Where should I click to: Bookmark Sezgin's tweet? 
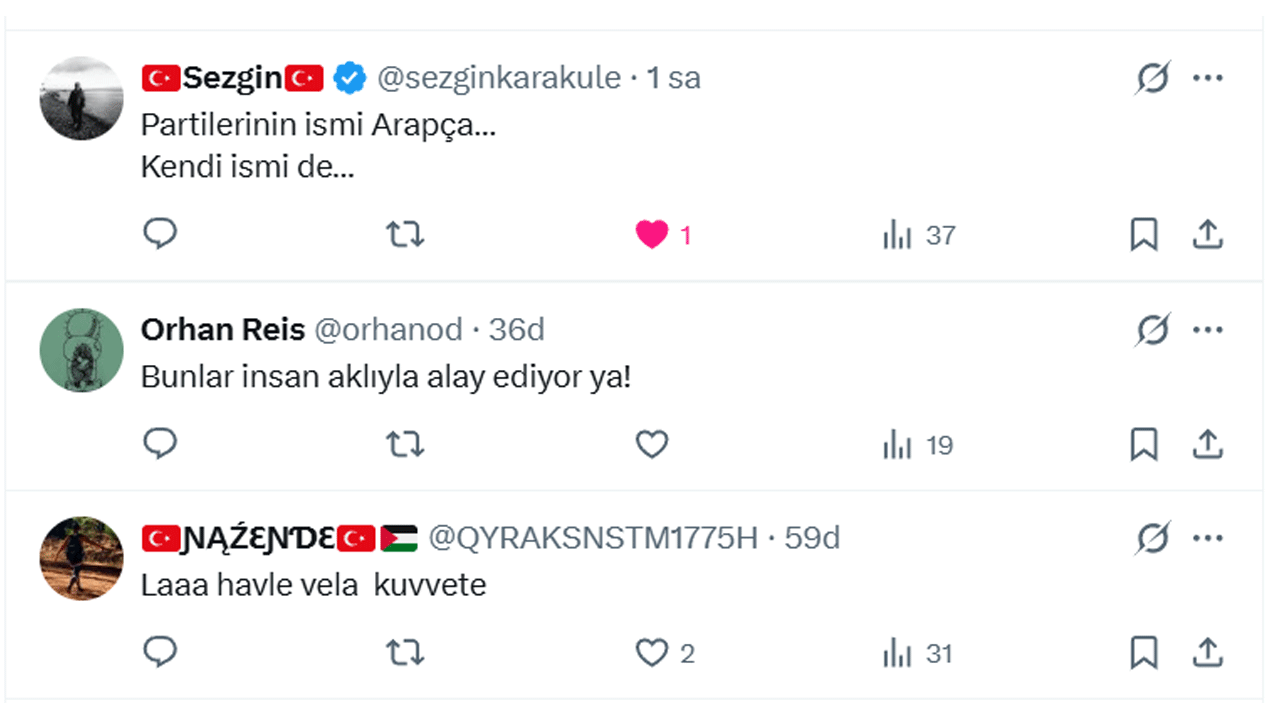pos(1144,235)
